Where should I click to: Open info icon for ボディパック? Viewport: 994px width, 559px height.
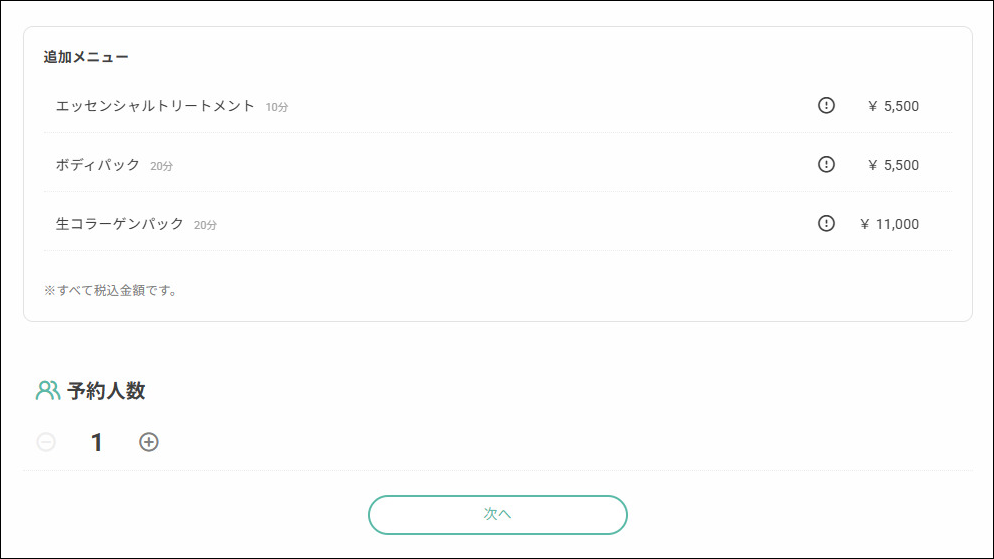coord(826,164)
